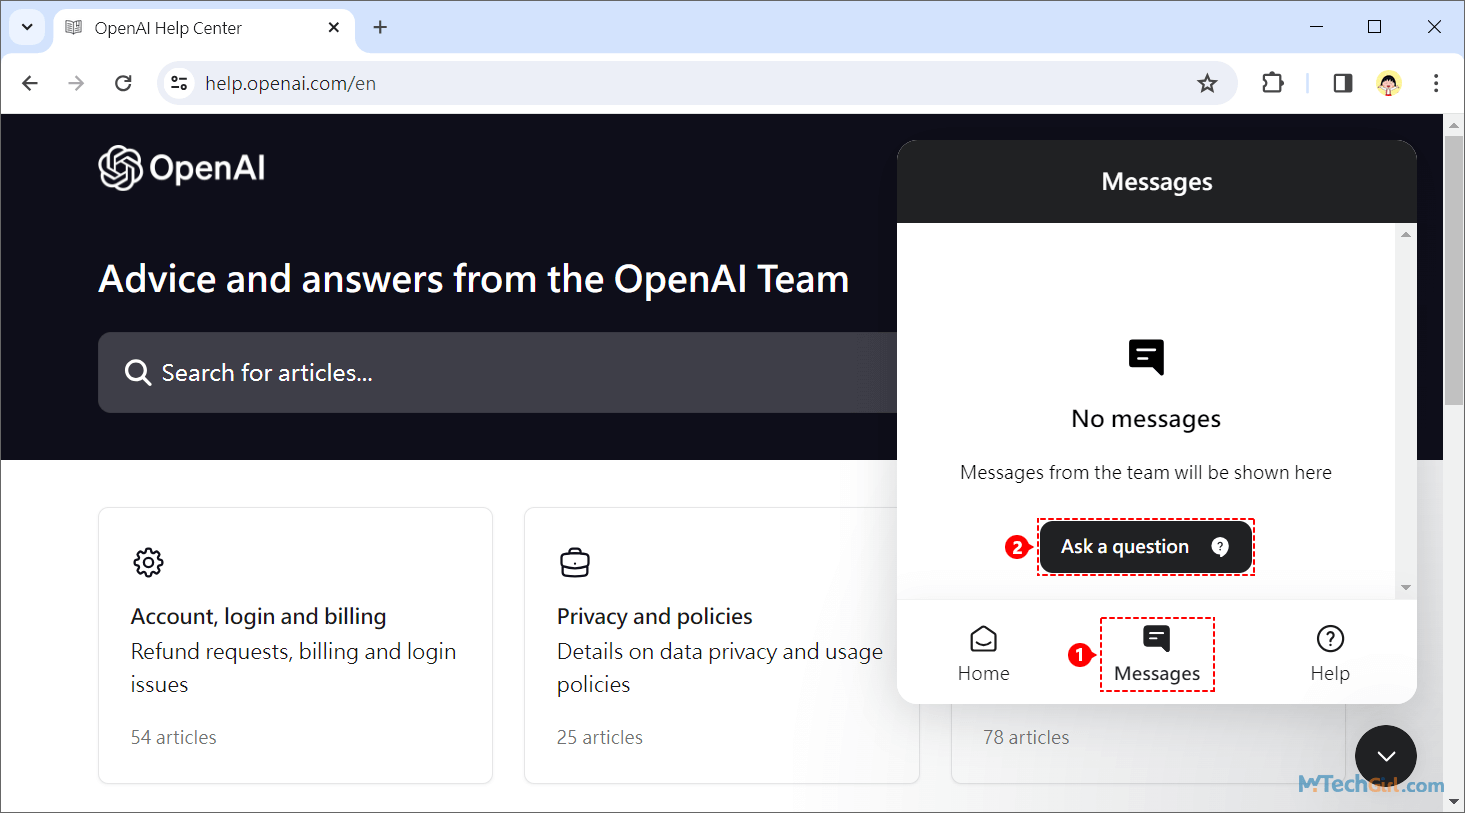Open the Home tab in messenger
1465x813 pixels.
[x=984, y=654]
